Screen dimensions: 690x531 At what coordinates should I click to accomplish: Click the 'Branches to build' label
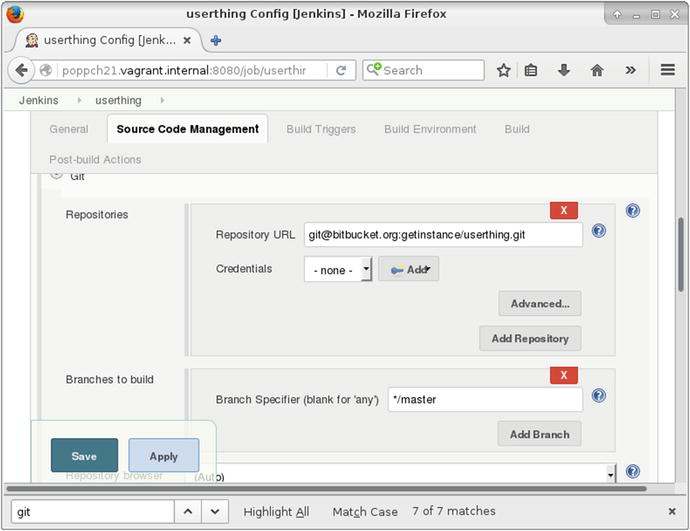point(110,379)
